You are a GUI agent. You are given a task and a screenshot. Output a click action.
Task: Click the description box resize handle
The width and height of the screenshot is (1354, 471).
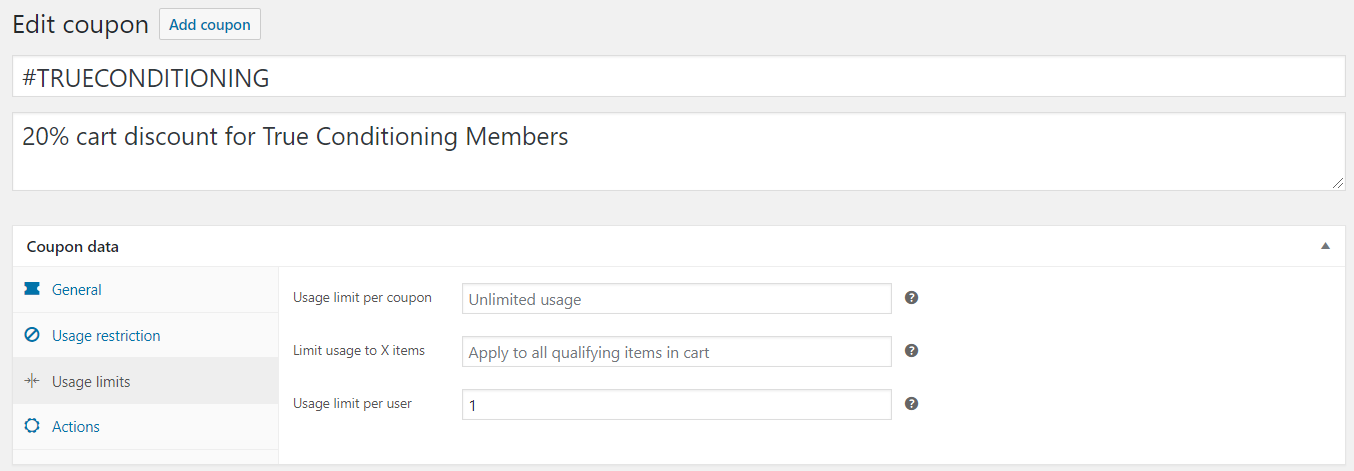point(1339,184)
